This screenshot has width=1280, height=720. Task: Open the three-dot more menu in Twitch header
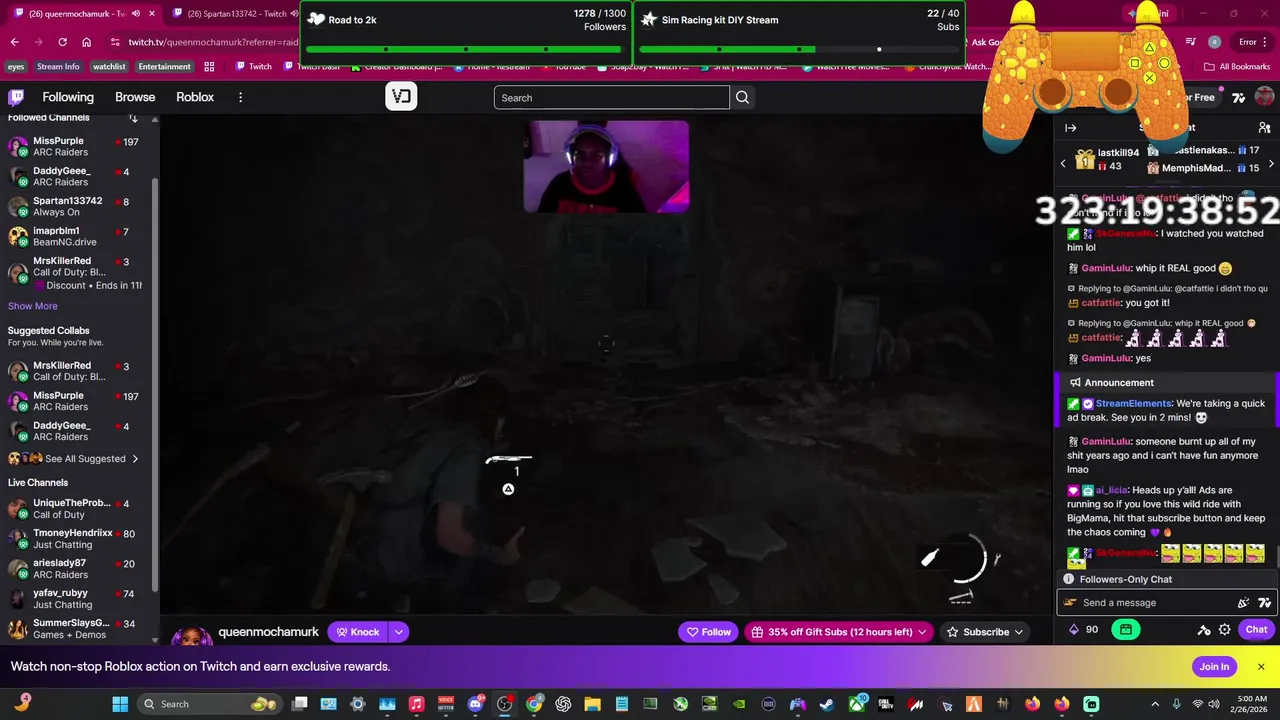coord(240,97)
